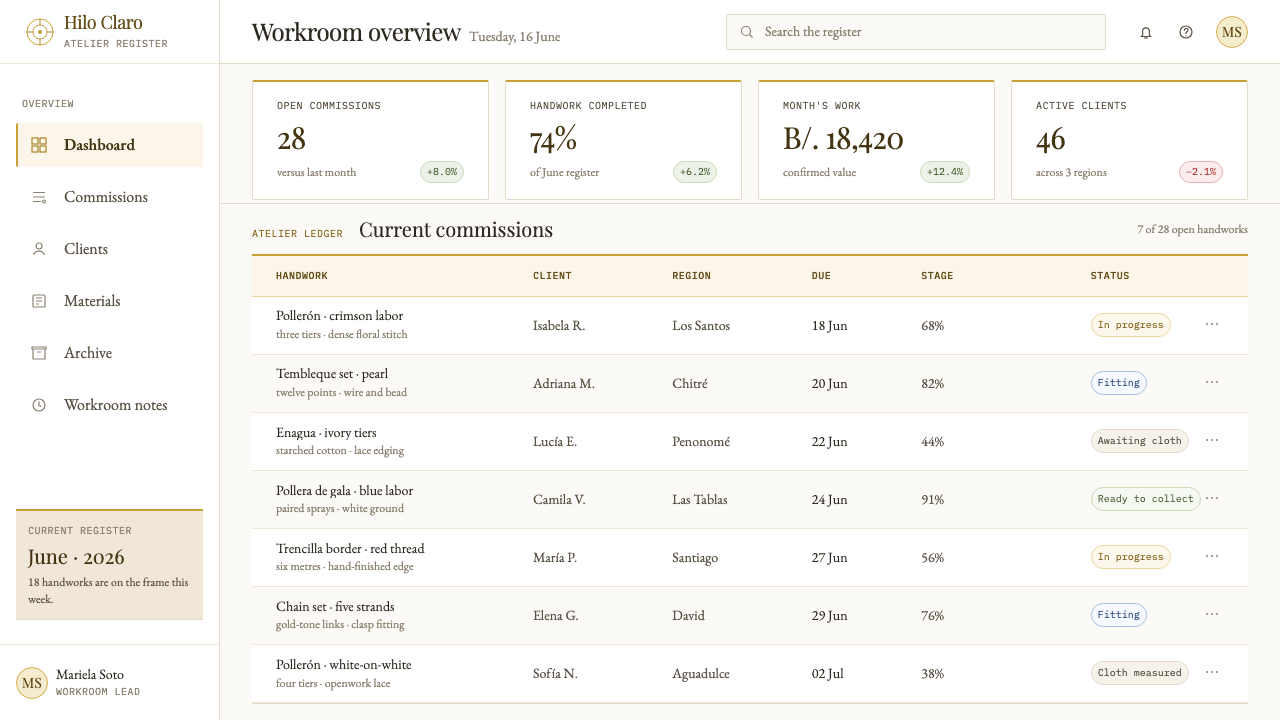Click the Hilo Claro logo icon
Image resolution: width=1280 pixels, height=720 pixels.
[x=39, y=32]
